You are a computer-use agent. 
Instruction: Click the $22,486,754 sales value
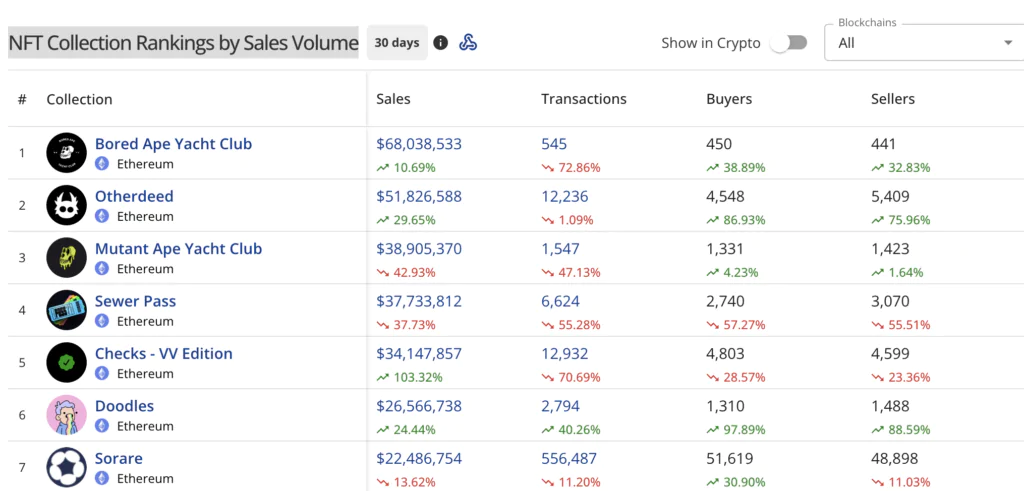pos(419,458)
